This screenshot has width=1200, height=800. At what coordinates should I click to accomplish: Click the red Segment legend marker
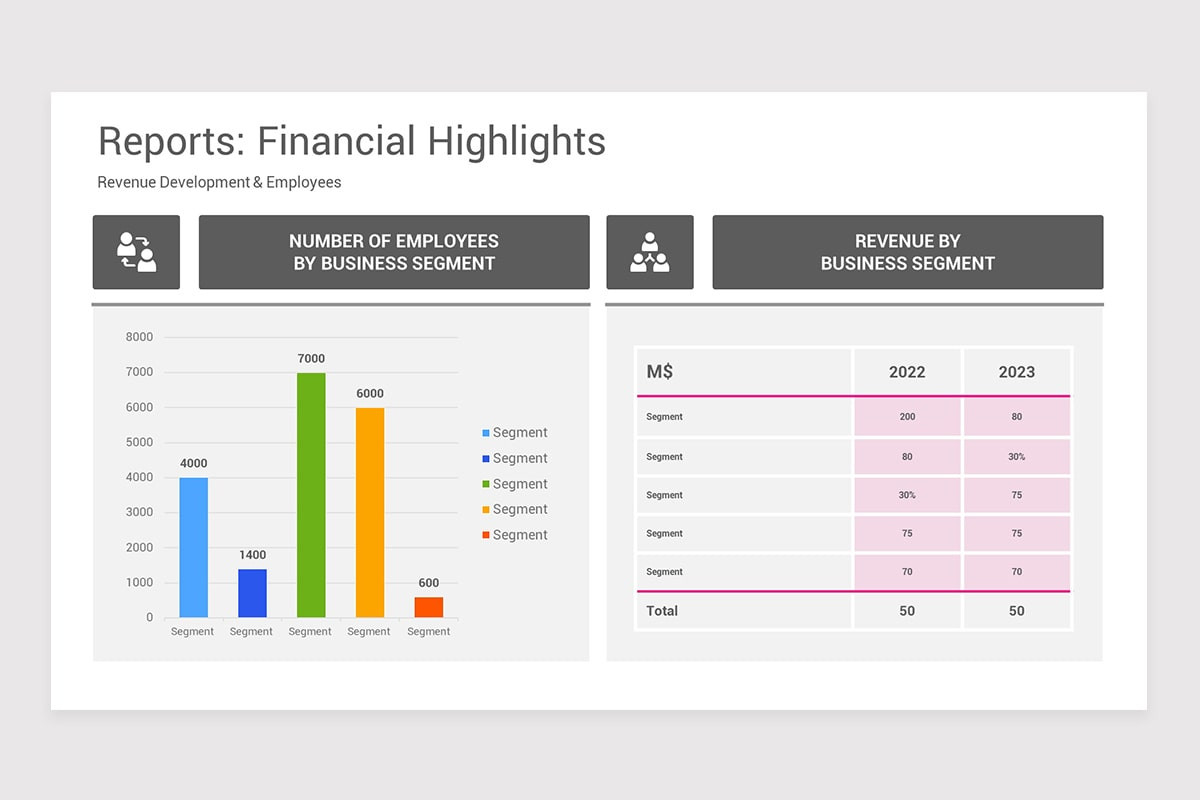(x=484, y=535)
